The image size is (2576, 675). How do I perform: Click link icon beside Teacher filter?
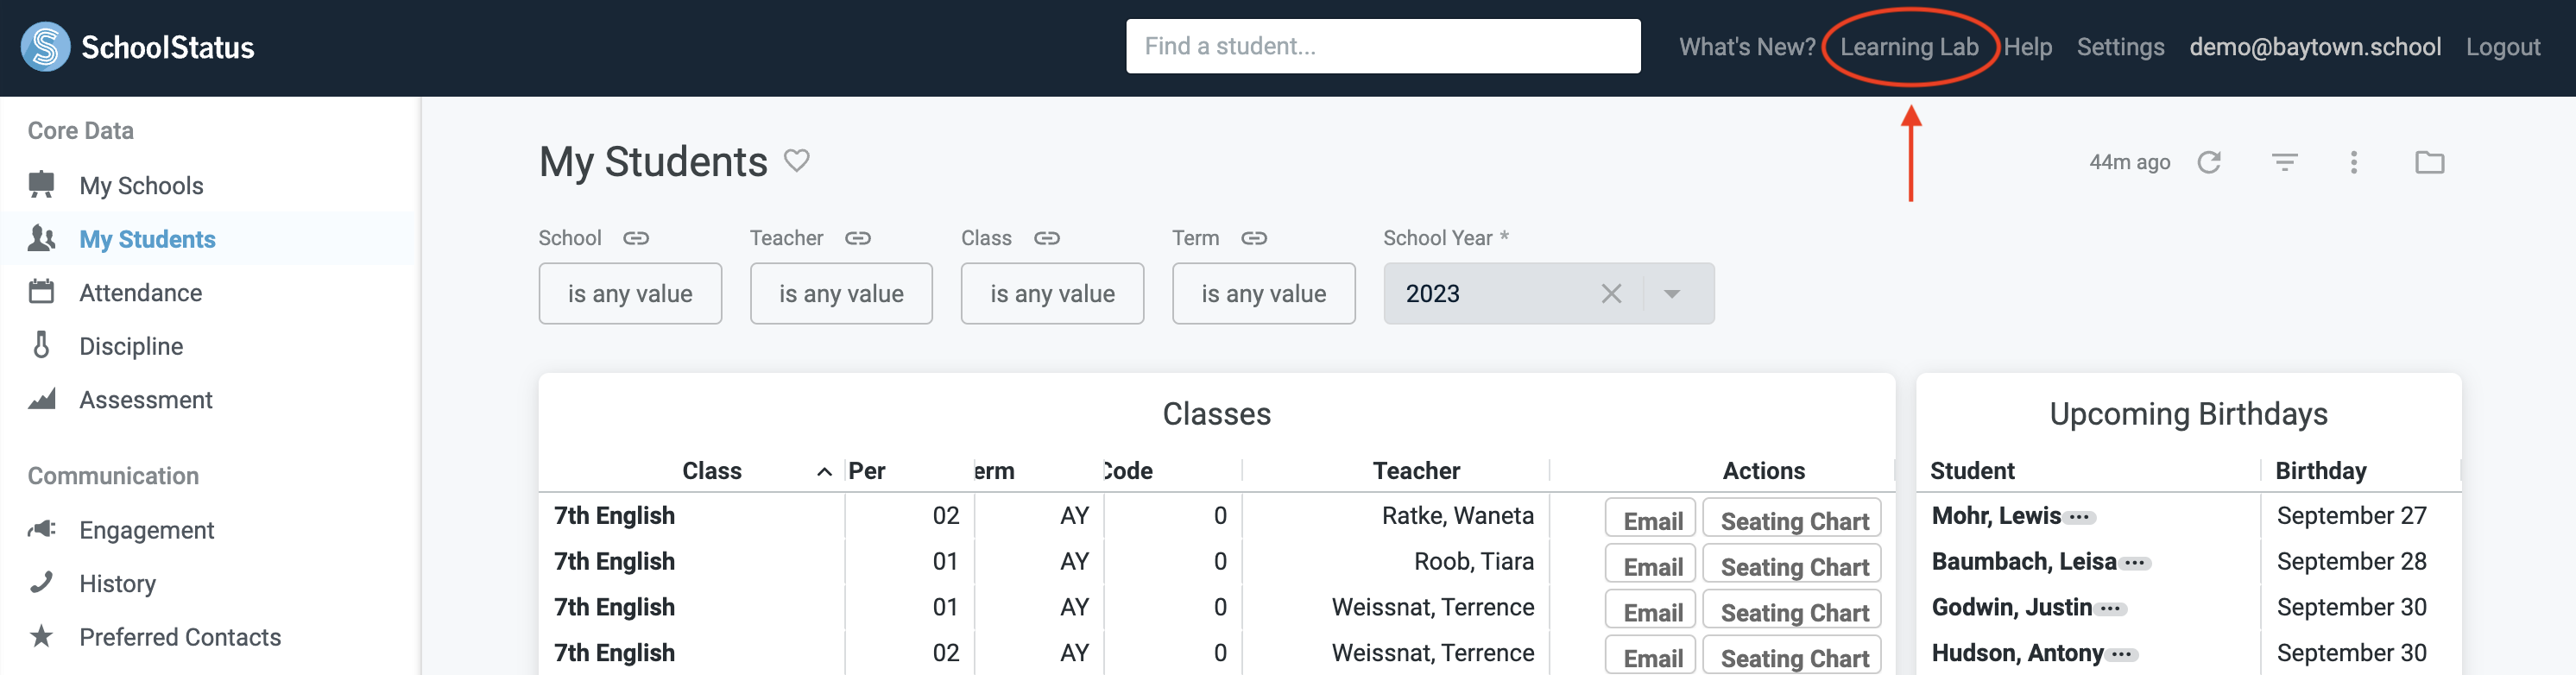tap(858, 238)
